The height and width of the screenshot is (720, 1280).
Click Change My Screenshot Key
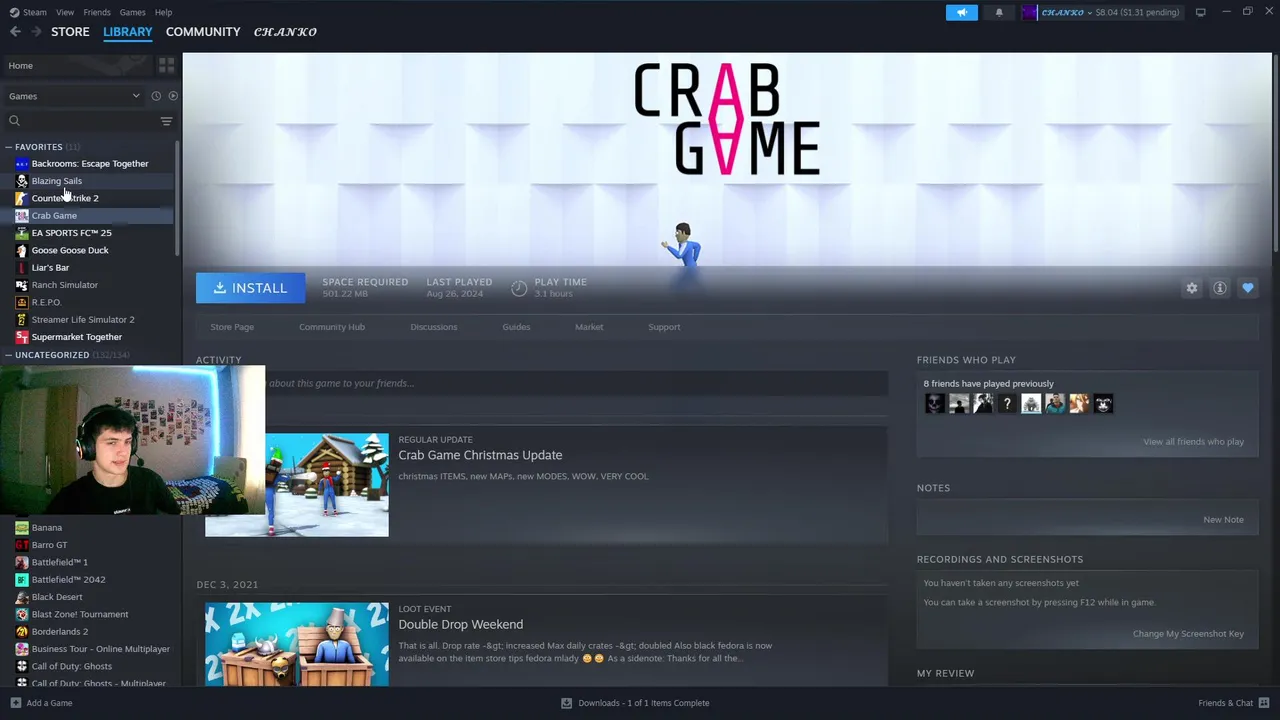point(1188,634)
